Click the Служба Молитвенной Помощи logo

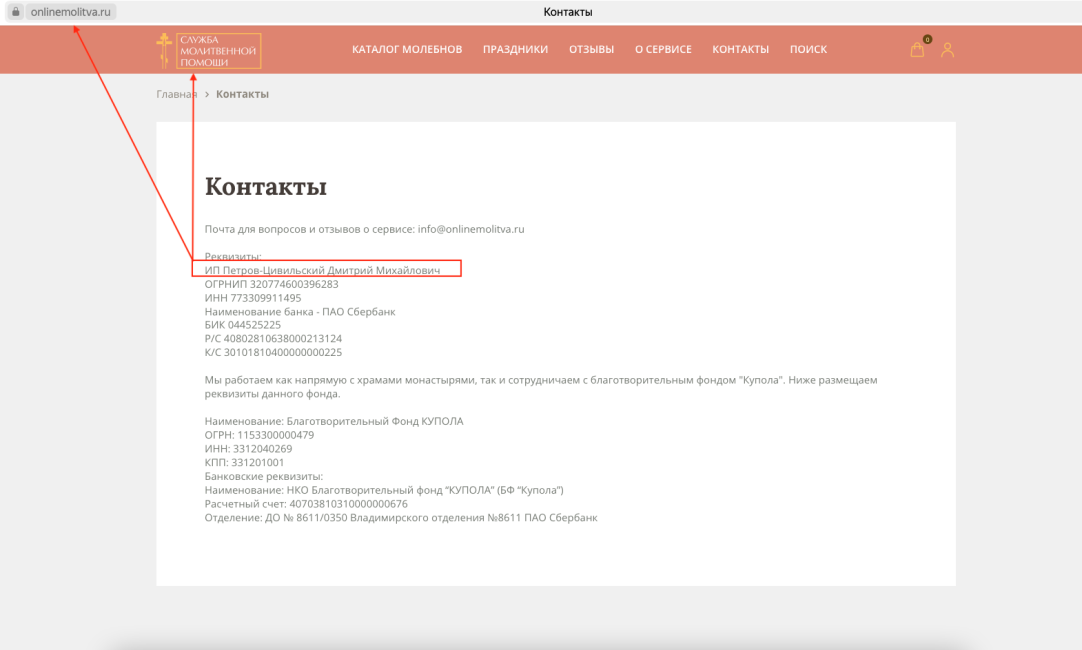[x=209, y=50]
